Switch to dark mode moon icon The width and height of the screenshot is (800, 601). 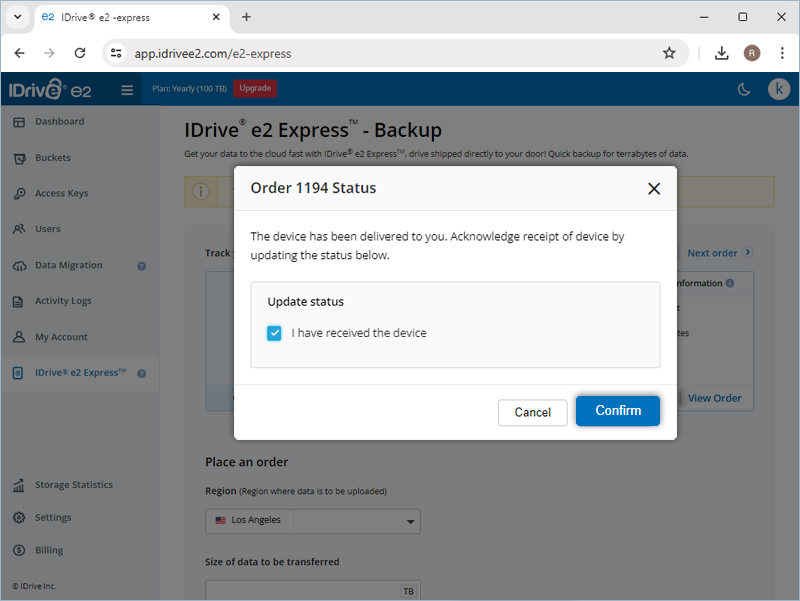pos(744,90)
